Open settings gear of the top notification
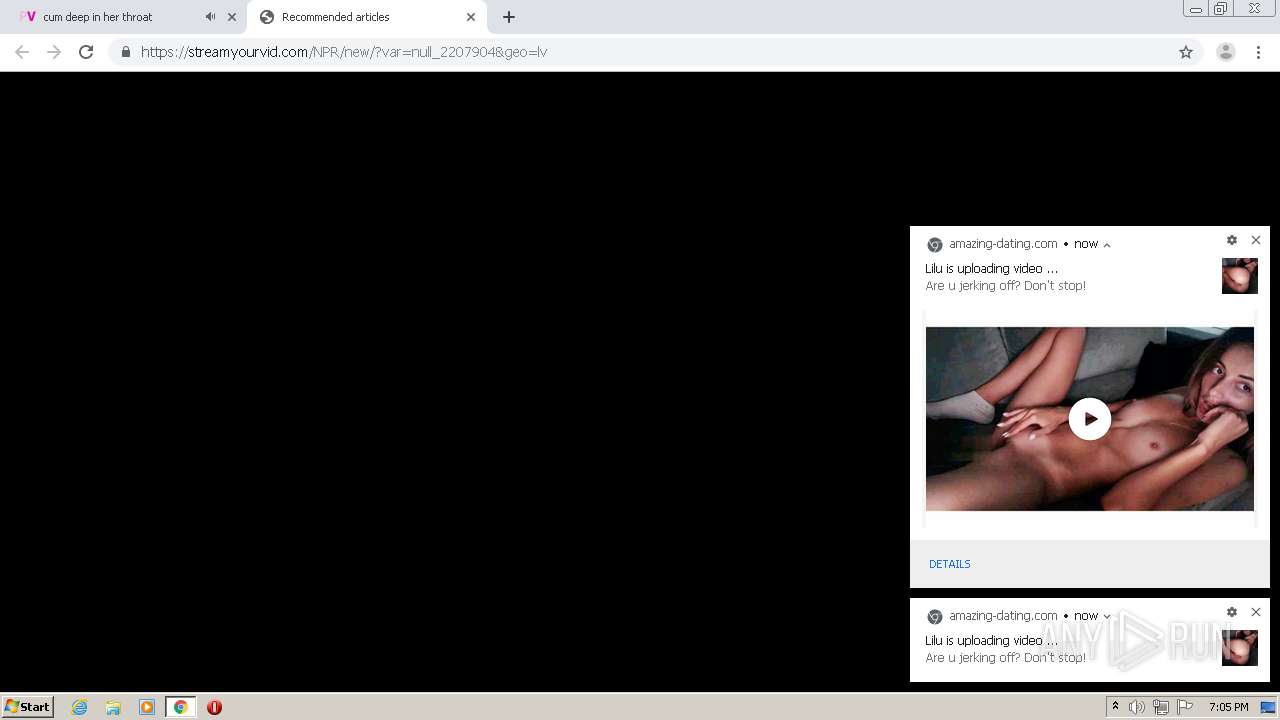This screenshot has height=720, width=1280. click(1232, 240)
